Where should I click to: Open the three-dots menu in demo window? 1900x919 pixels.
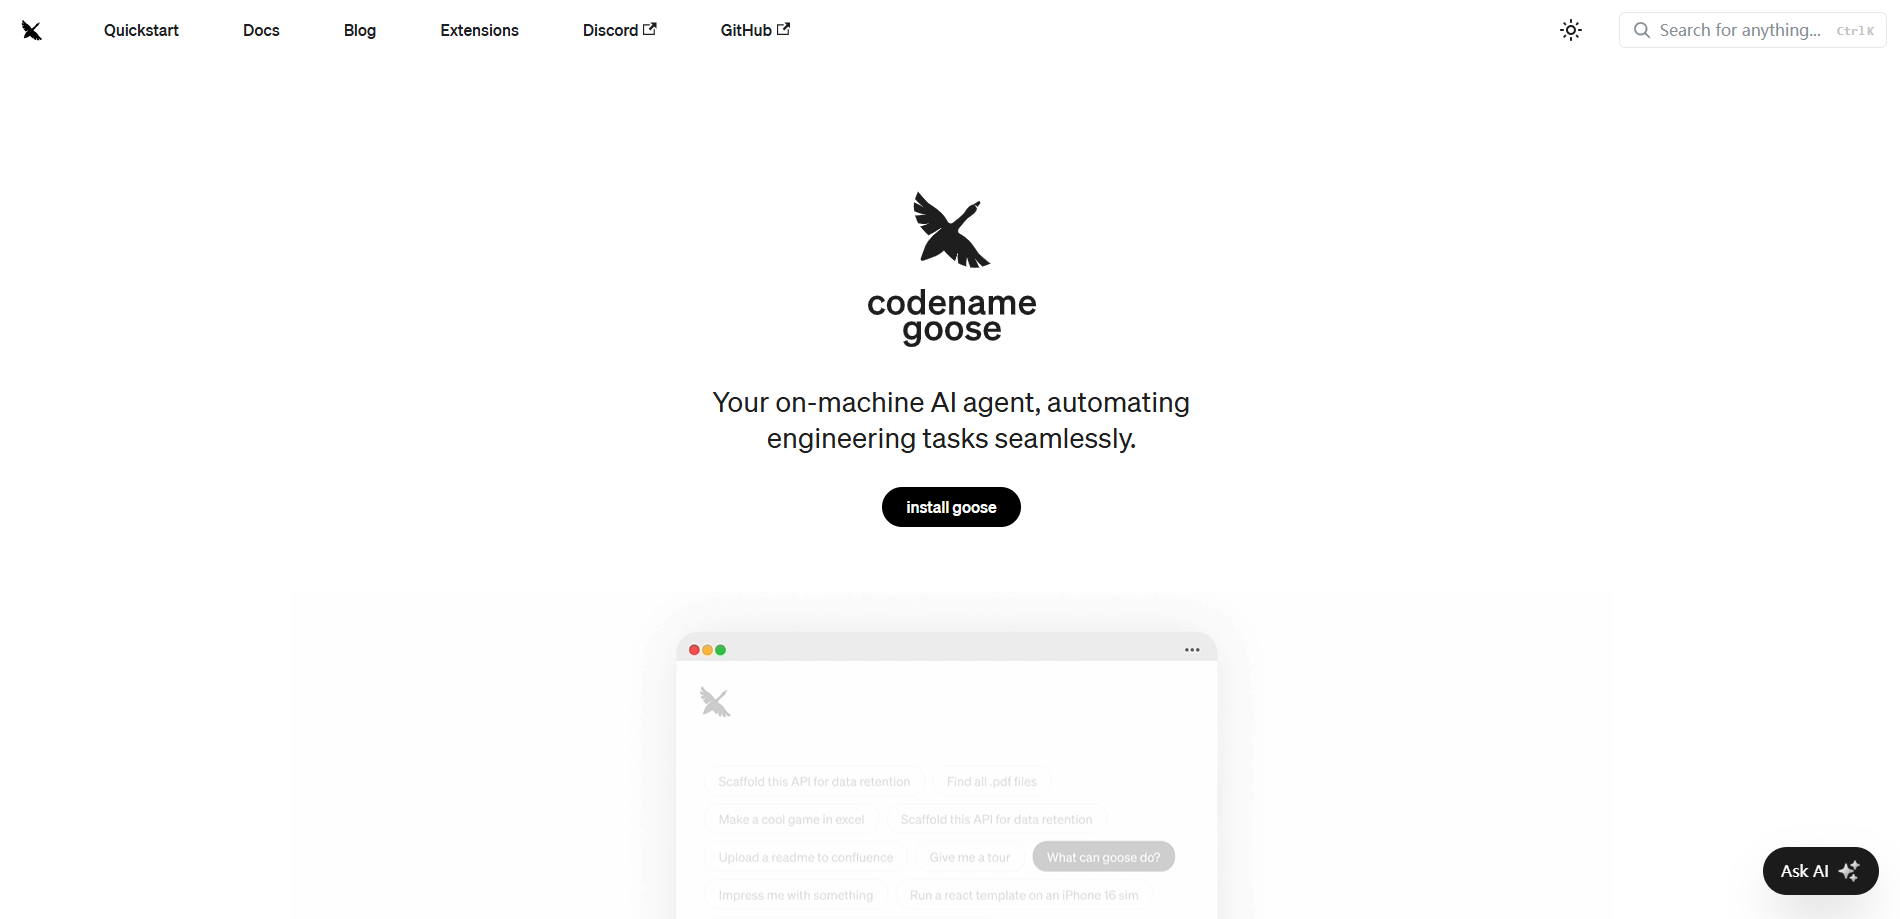pos(1192,650)
